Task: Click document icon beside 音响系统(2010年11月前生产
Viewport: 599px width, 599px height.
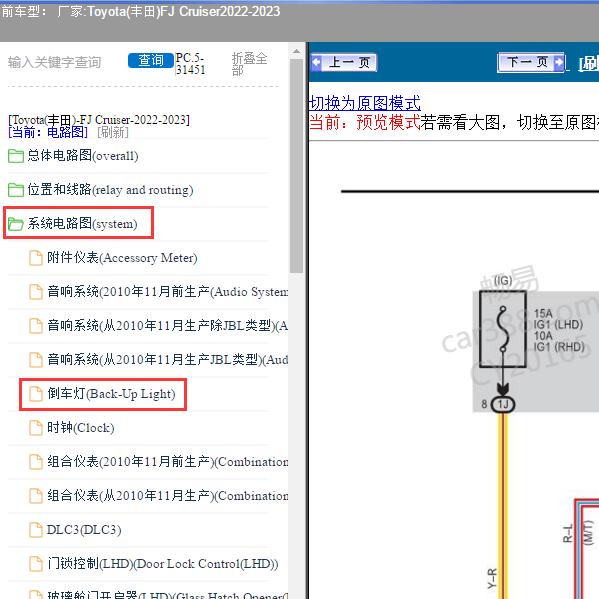Action: [36, 292]
